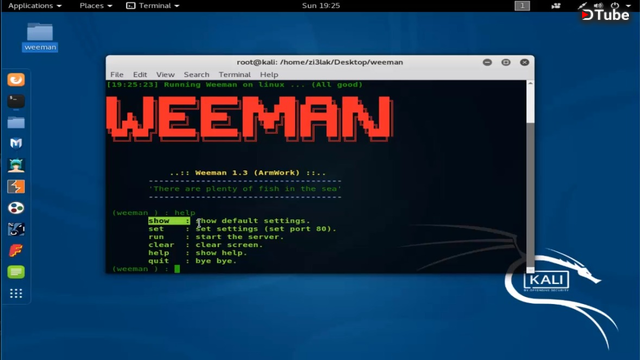
Task: Launch Burp Suite icon in dock
Action: pyautogui.click(x=16, y=187)
